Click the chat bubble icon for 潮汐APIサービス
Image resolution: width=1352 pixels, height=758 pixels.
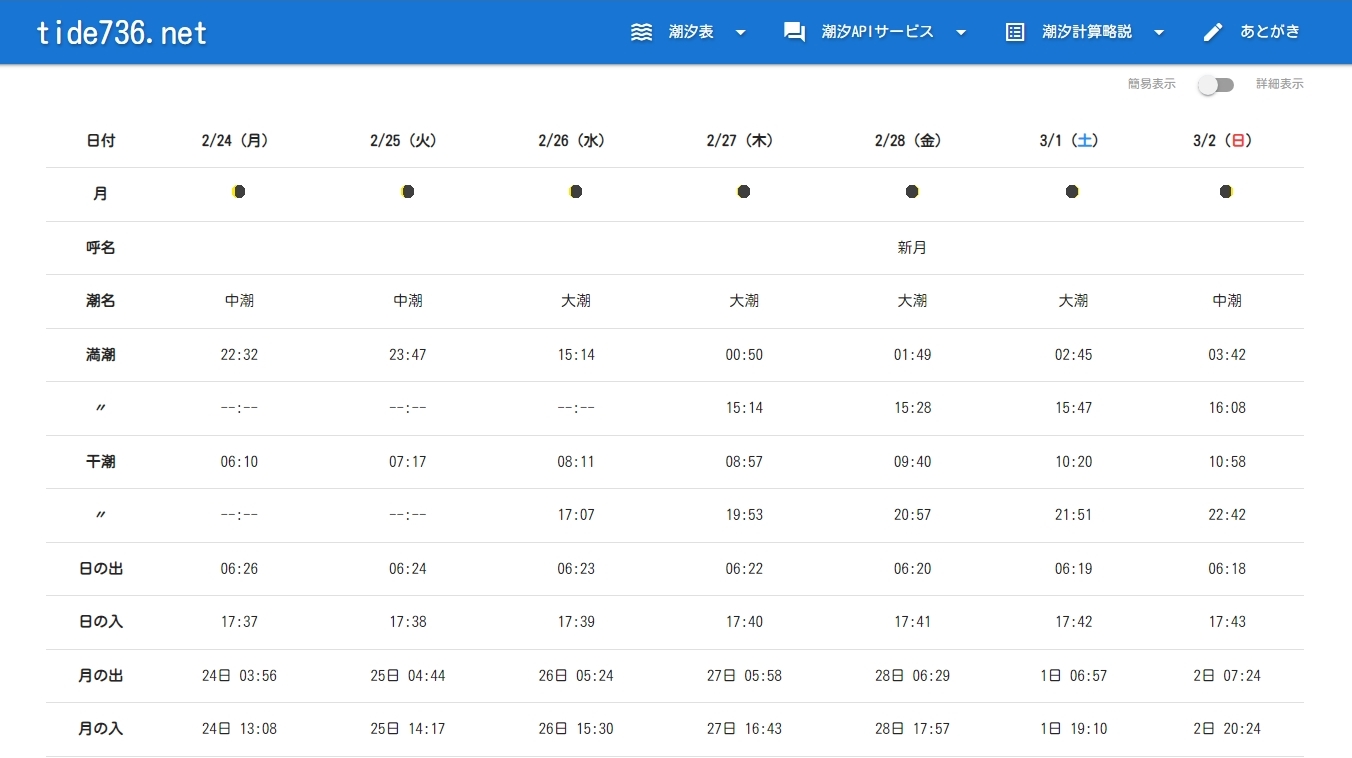pos(794,32)
